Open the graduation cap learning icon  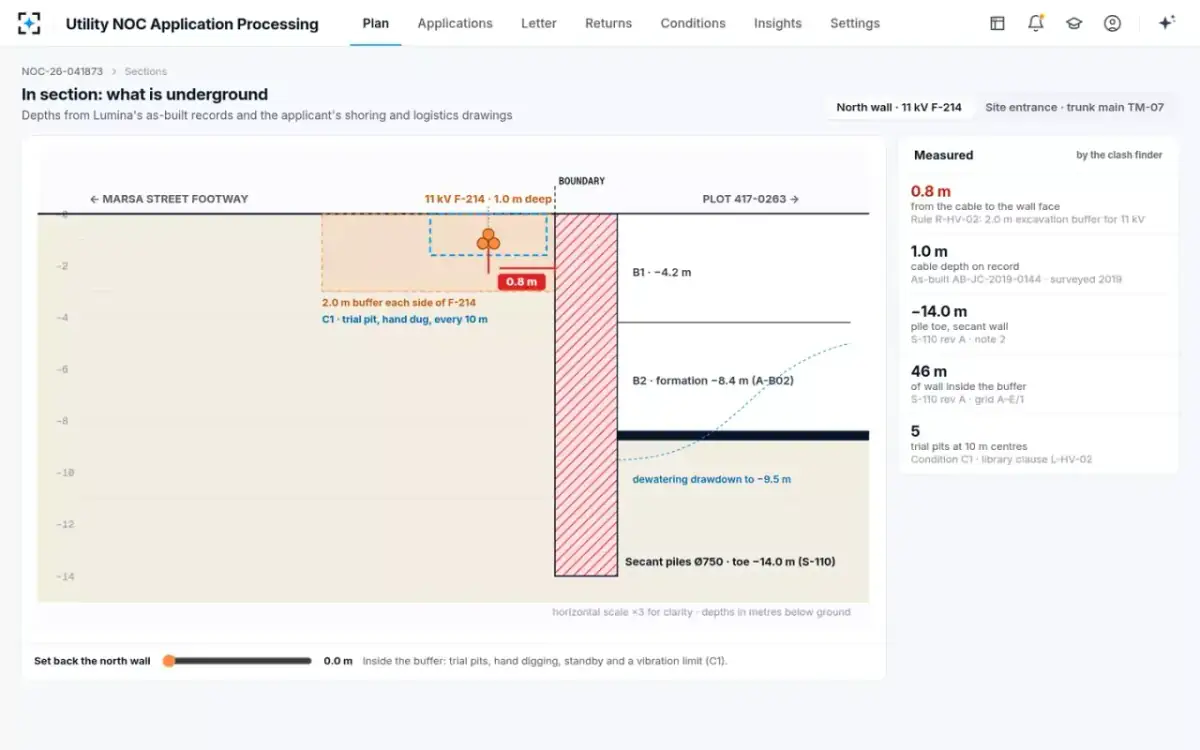point(1074,23)
